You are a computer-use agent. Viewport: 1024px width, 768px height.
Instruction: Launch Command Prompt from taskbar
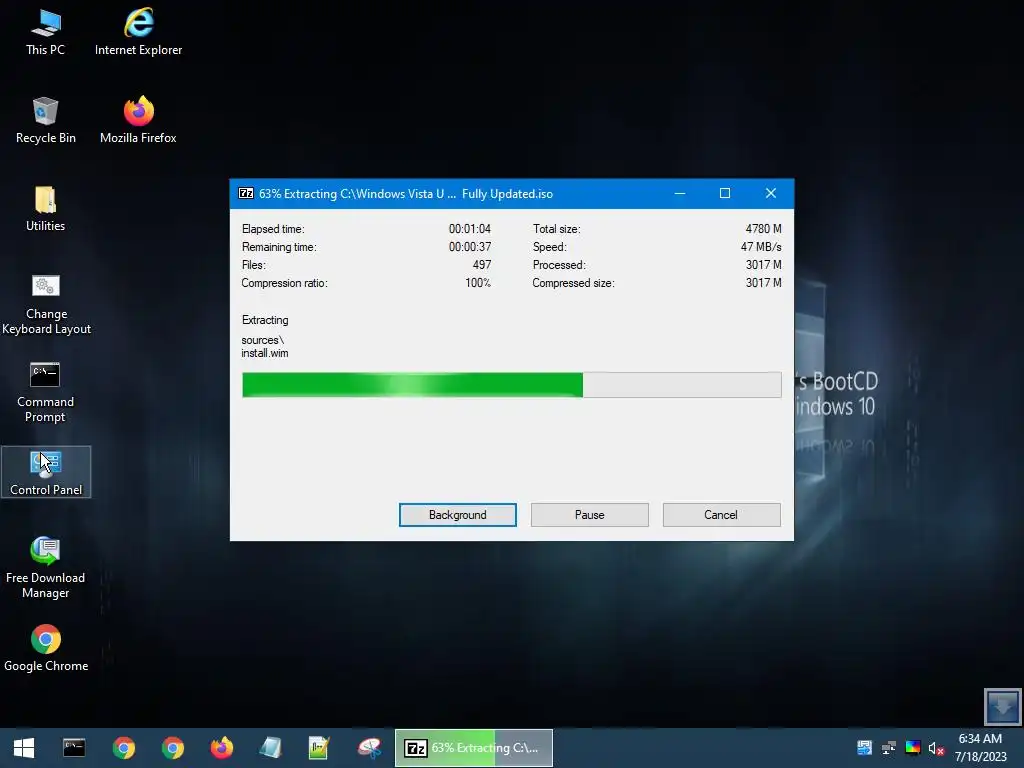pos(74,748)
